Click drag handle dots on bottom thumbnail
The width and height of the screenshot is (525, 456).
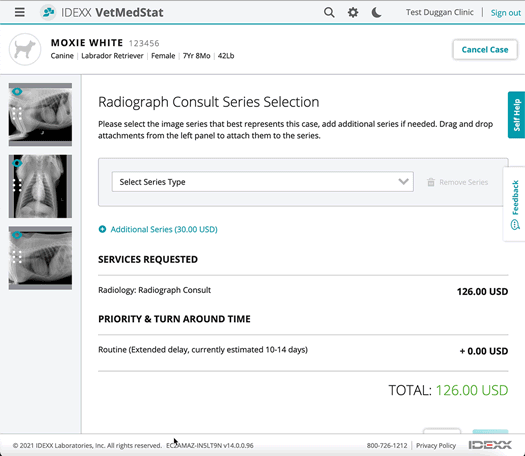pyautogui.click(x=17, y=257)
